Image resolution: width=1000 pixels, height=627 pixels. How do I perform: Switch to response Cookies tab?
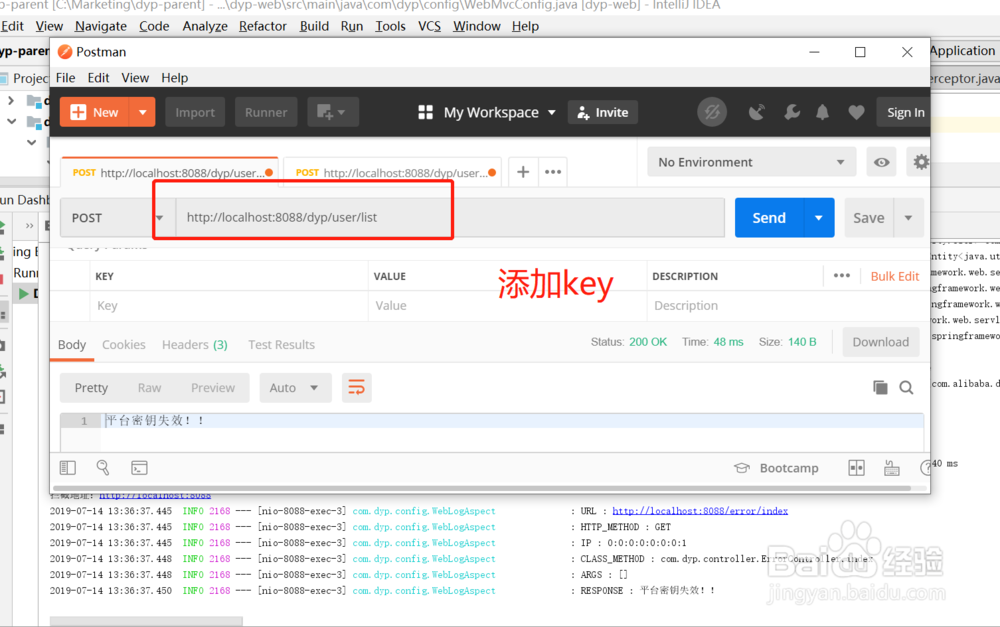[124, 344]
